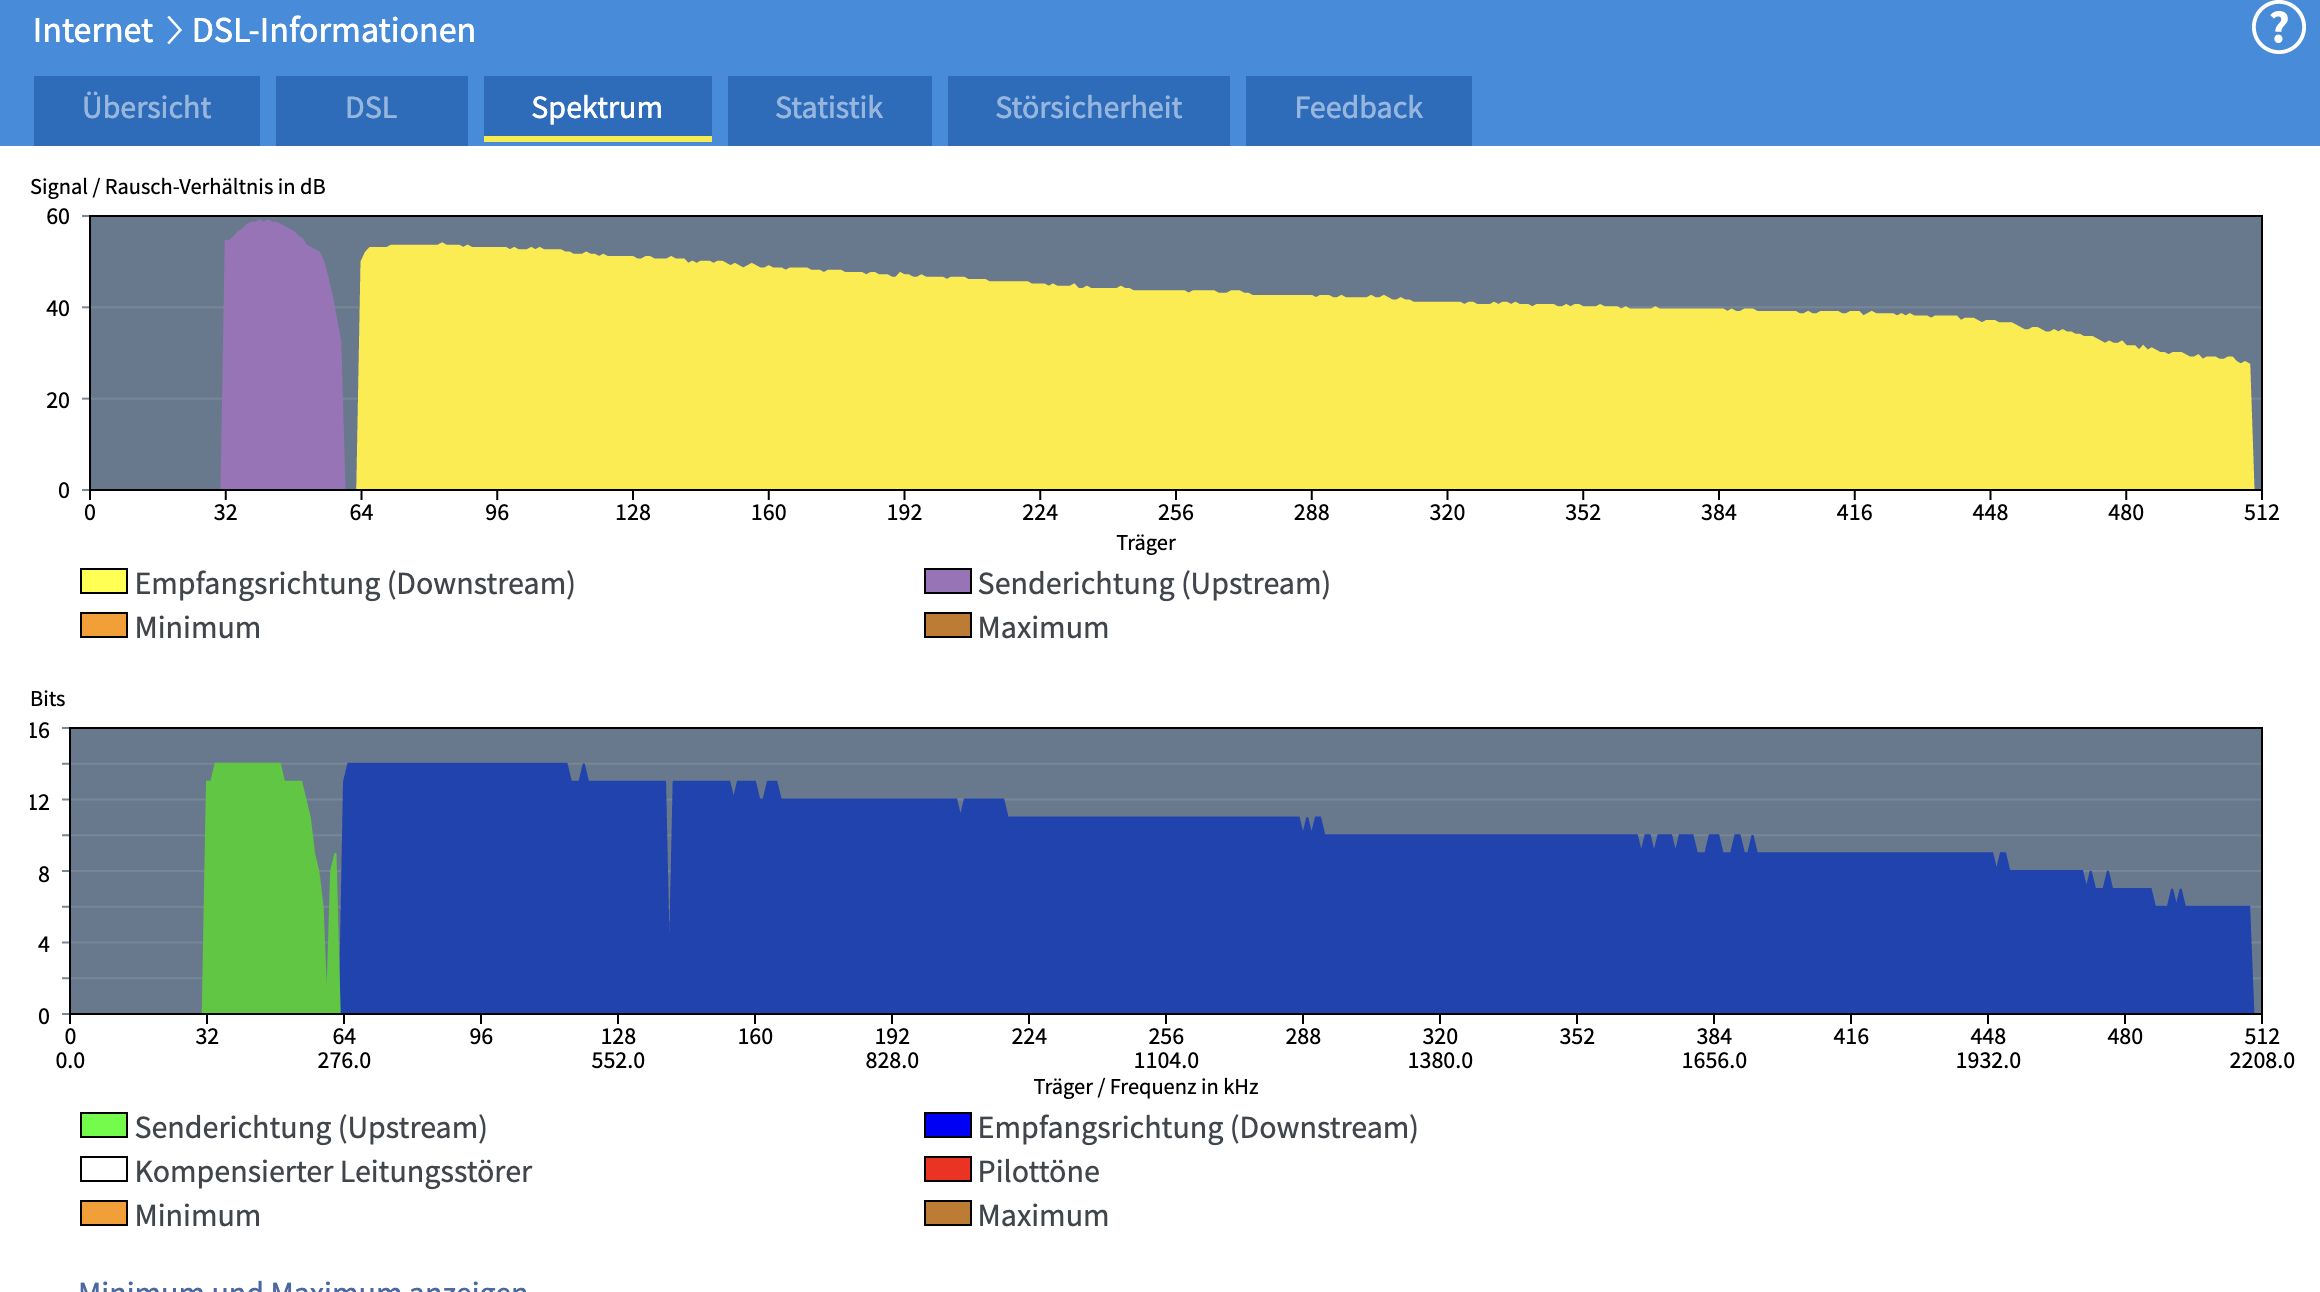Click orange Minimum swatch in SNR legend
2320x1292 pixels.
[x=104, y=625]
